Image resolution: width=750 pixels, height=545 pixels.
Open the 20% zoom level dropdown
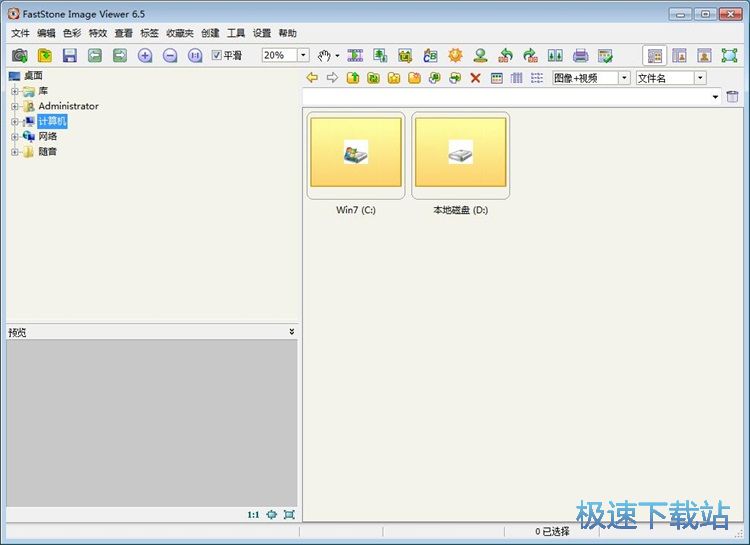pos(303,55)
